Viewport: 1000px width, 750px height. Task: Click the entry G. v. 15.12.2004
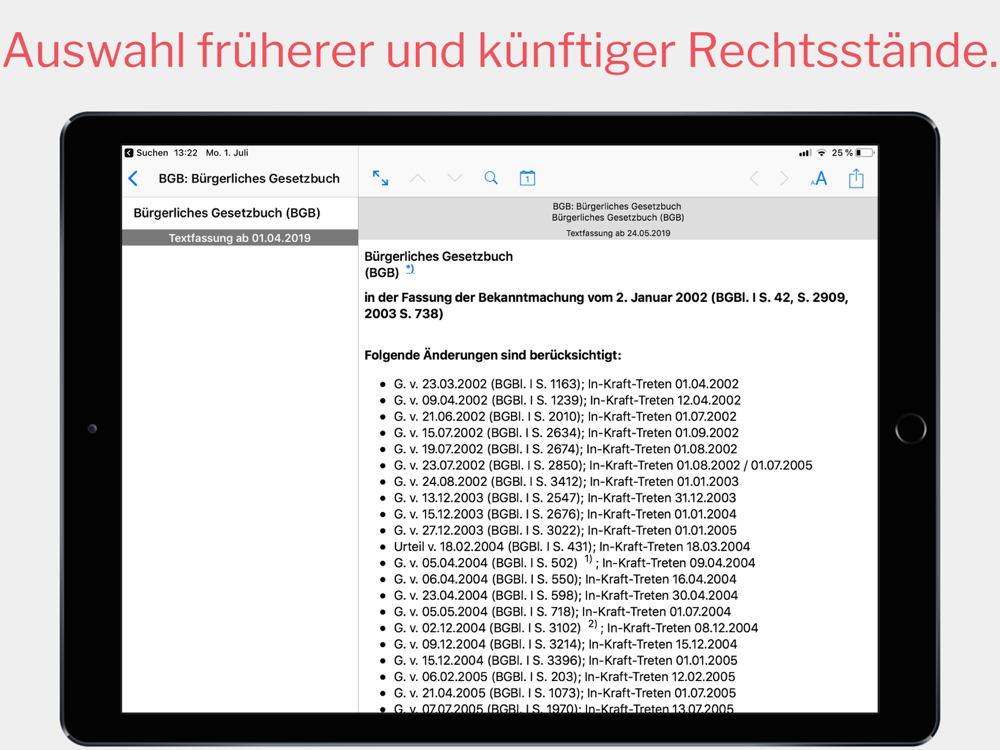tap(565, 661)
